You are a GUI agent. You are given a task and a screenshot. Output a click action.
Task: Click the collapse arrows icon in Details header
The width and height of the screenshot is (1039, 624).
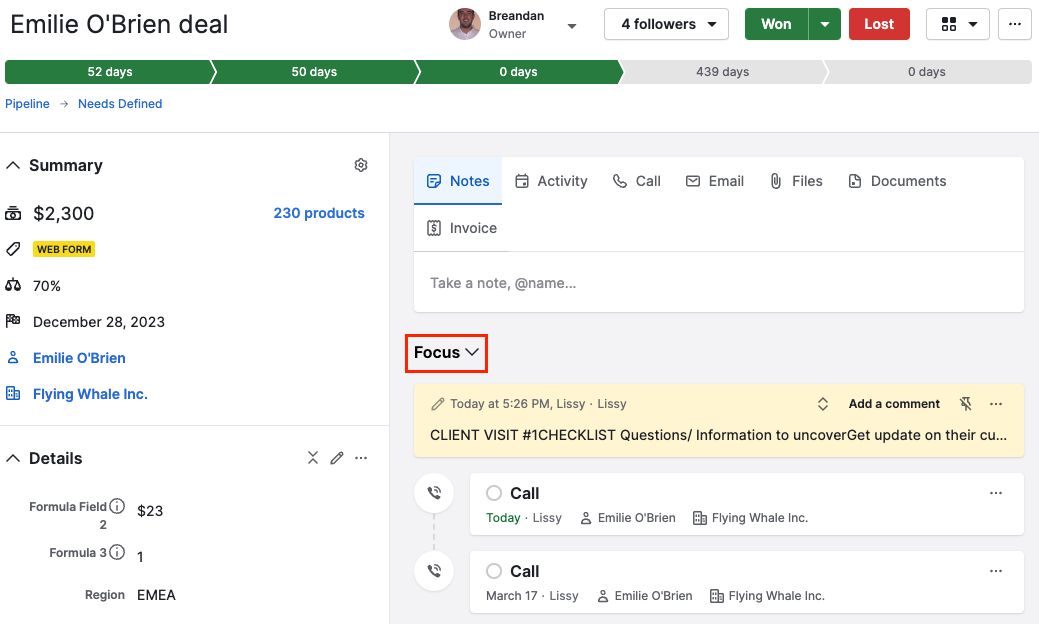(x=313, y=457)
